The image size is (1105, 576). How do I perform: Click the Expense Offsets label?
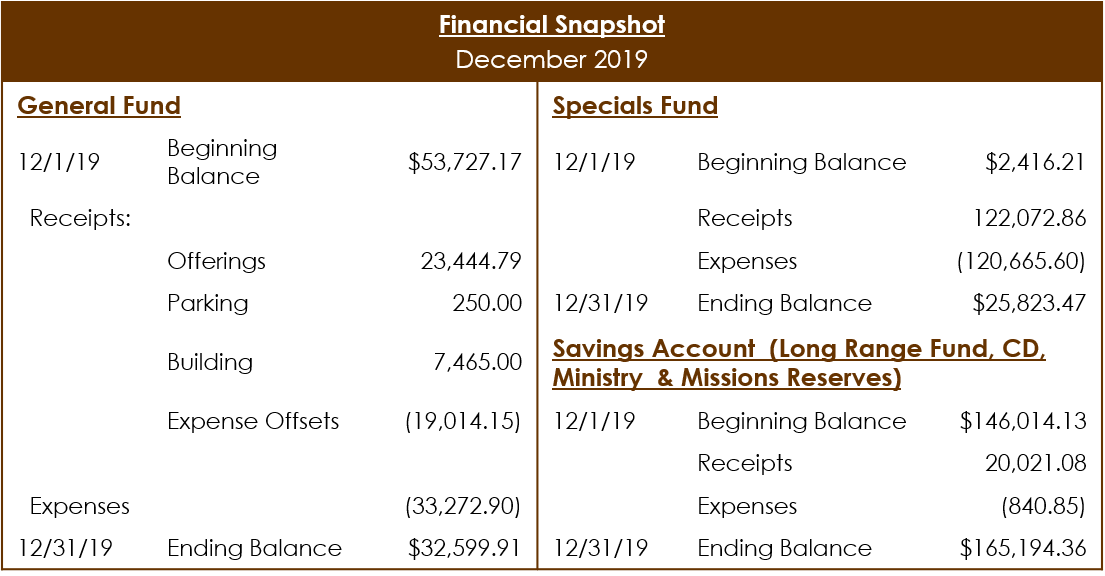(253, 421)
